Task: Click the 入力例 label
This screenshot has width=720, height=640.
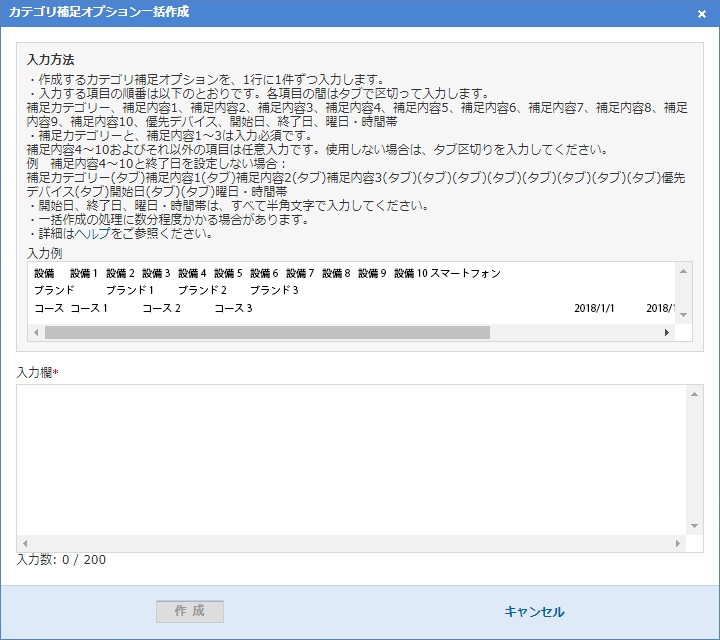Action: [45, 253]
